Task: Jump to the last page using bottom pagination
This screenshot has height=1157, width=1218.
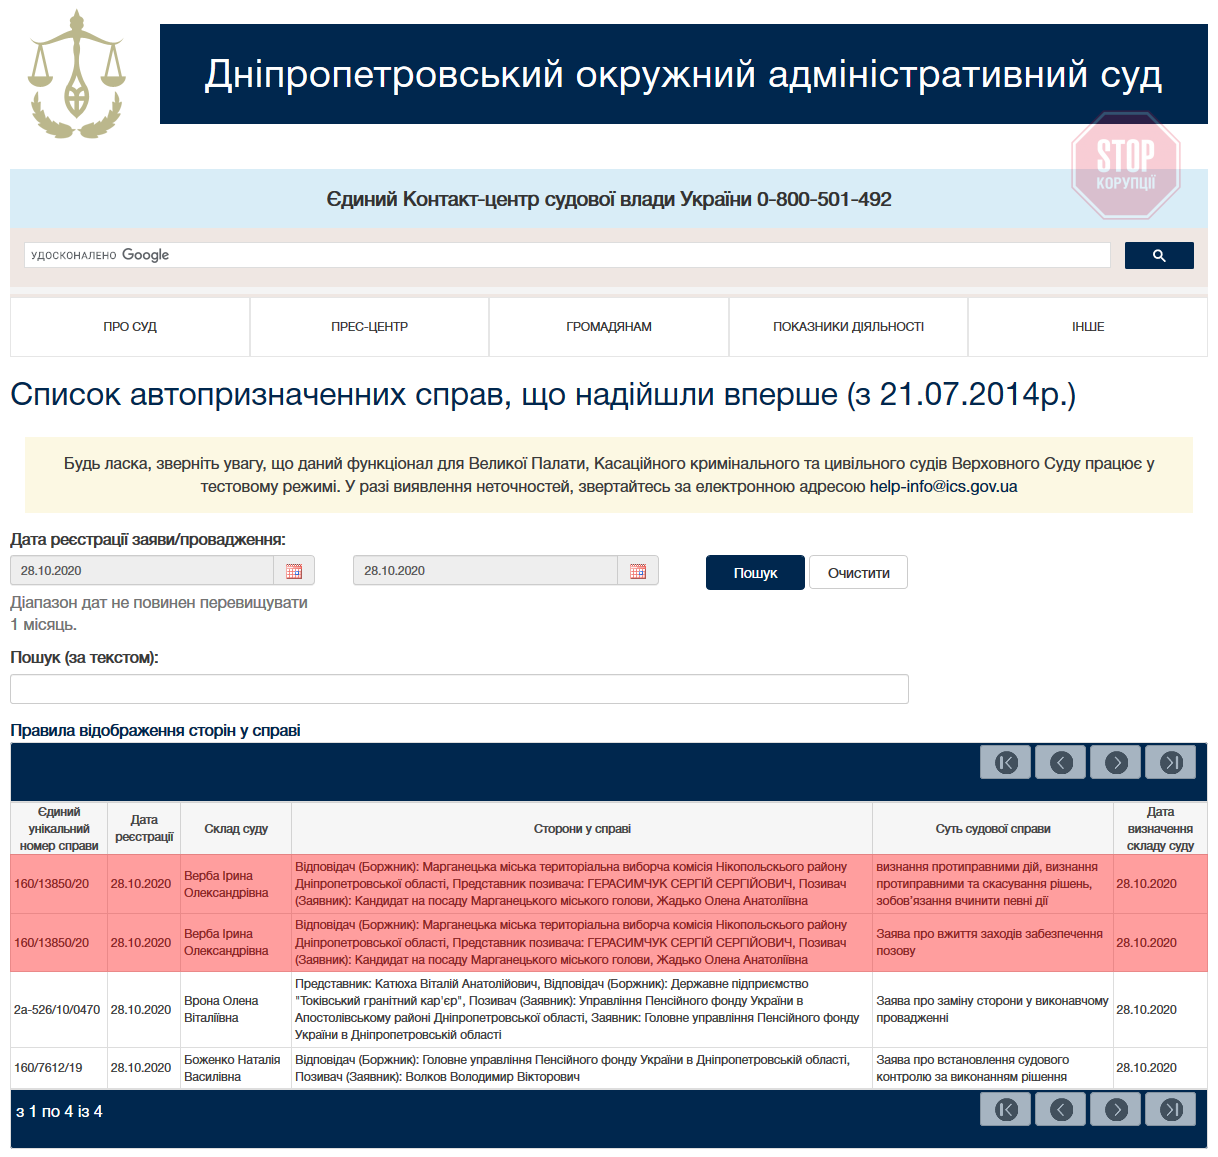Action: pos(1170,1109)
